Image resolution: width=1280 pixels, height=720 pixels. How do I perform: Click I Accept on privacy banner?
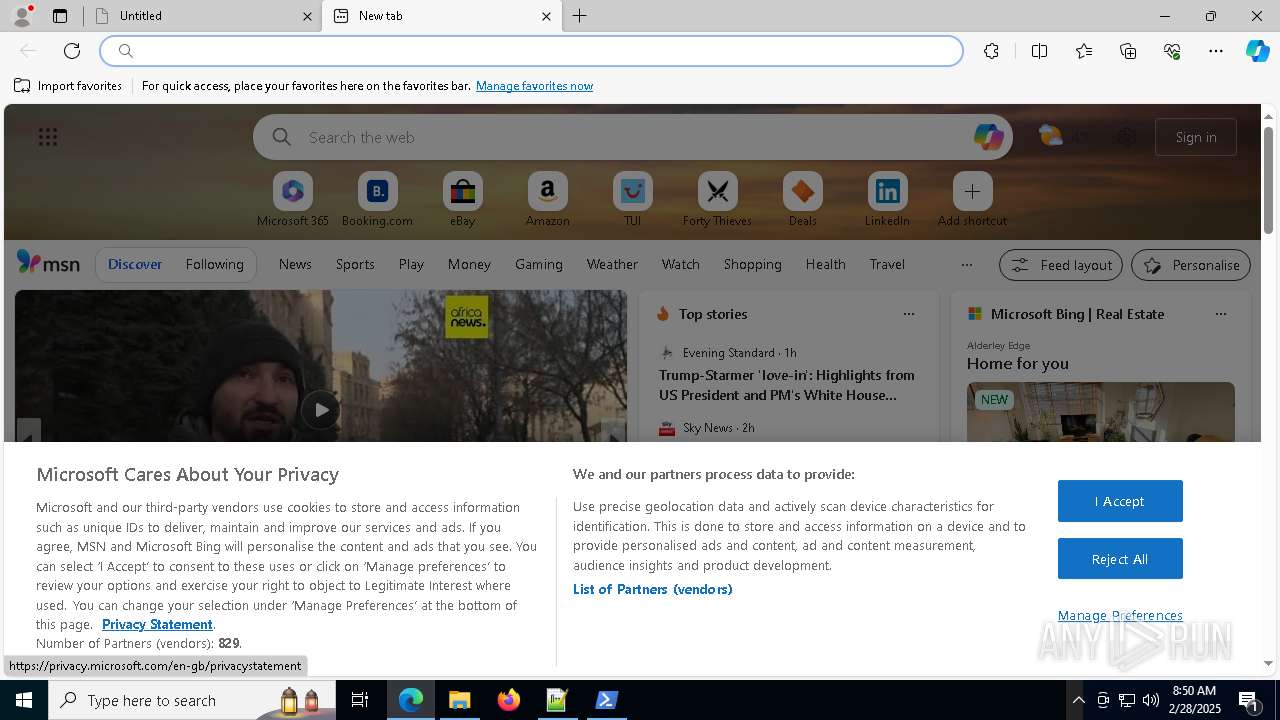[1120, 501]
